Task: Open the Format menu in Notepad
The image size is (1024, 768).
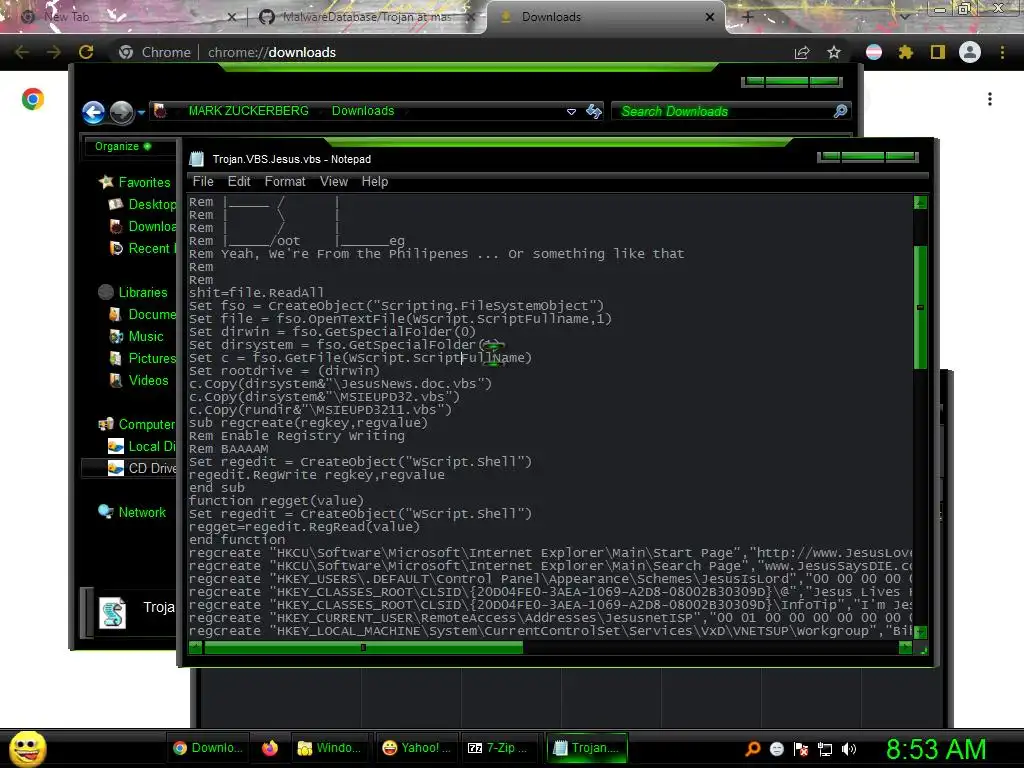Action: (285, 182)
